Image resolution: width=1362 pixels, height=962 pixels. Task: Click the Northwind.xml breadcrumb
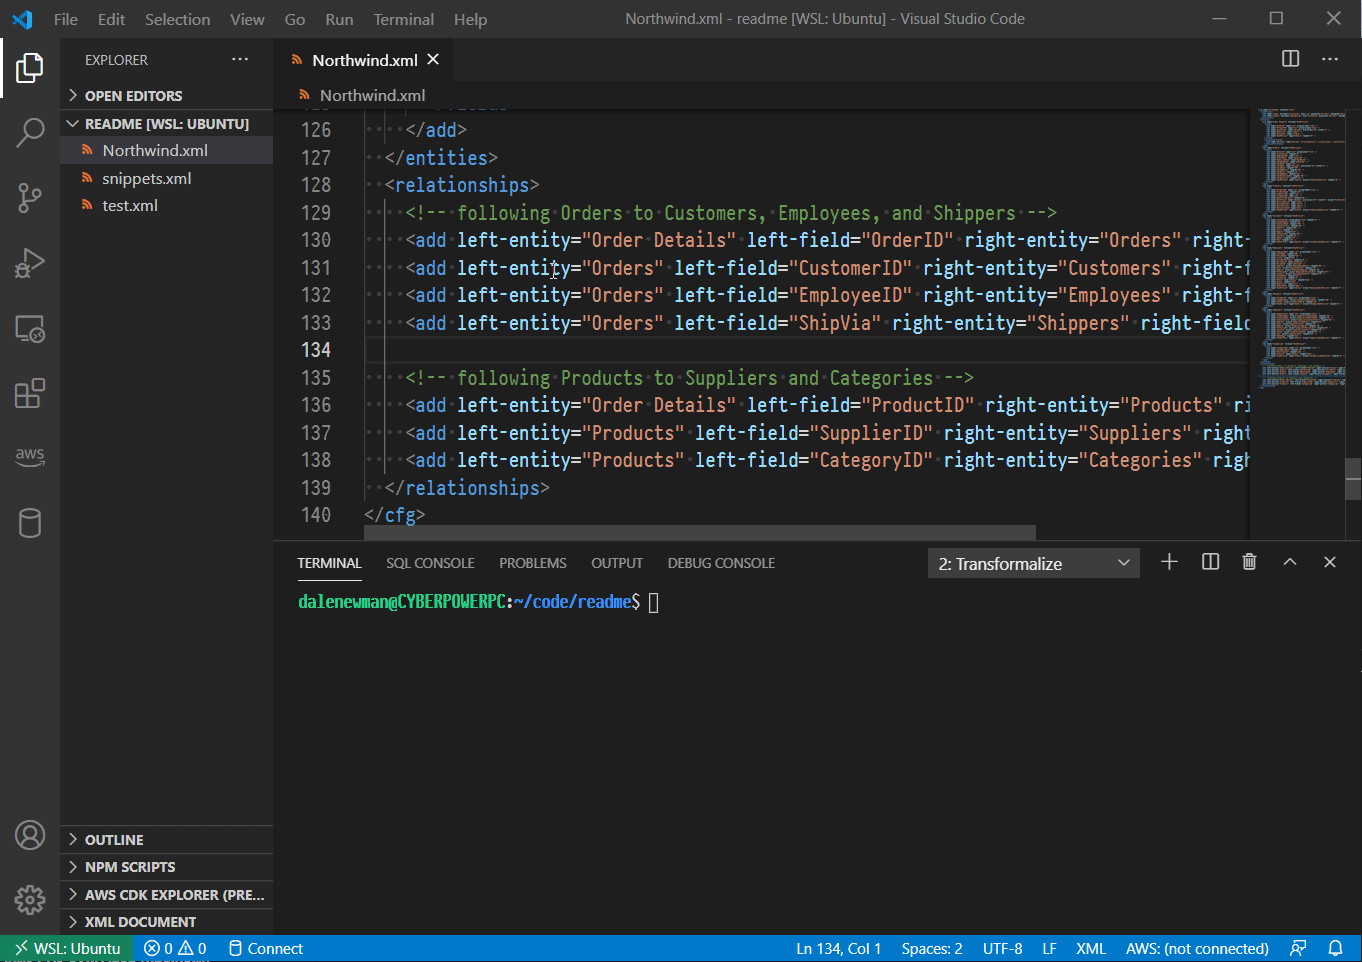[372, 95]
